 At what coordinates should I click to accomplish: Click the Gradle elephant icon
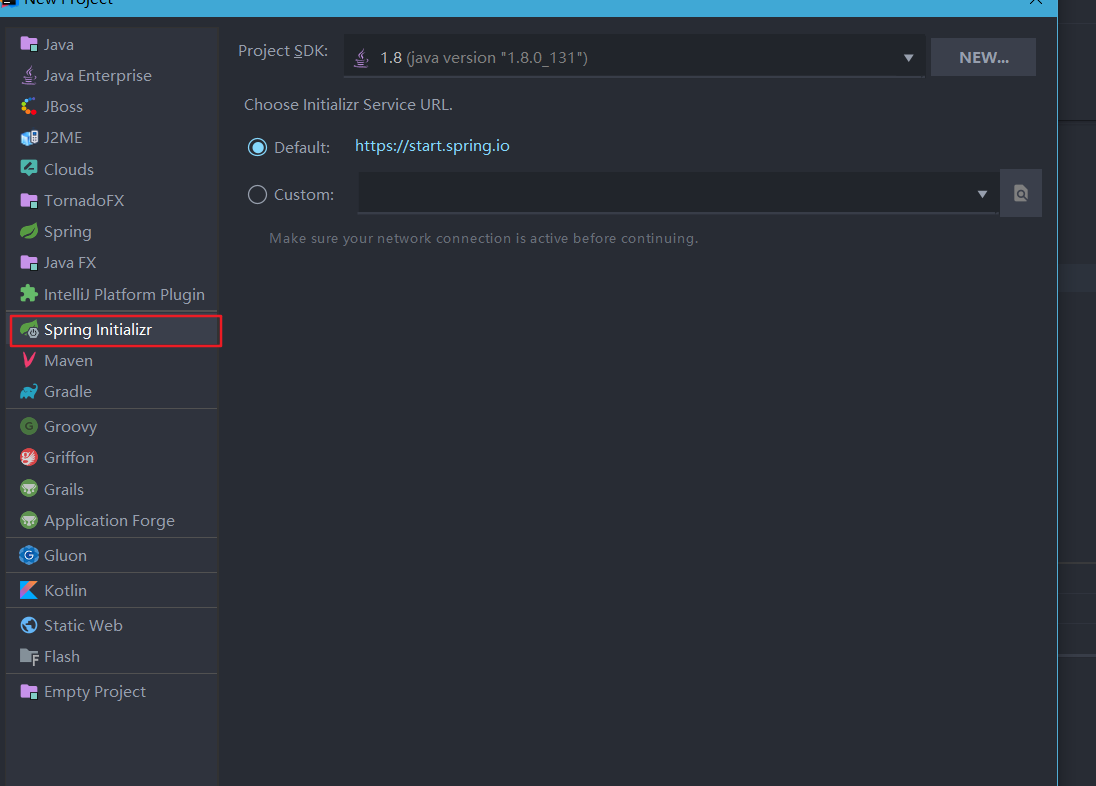point(29,392)
